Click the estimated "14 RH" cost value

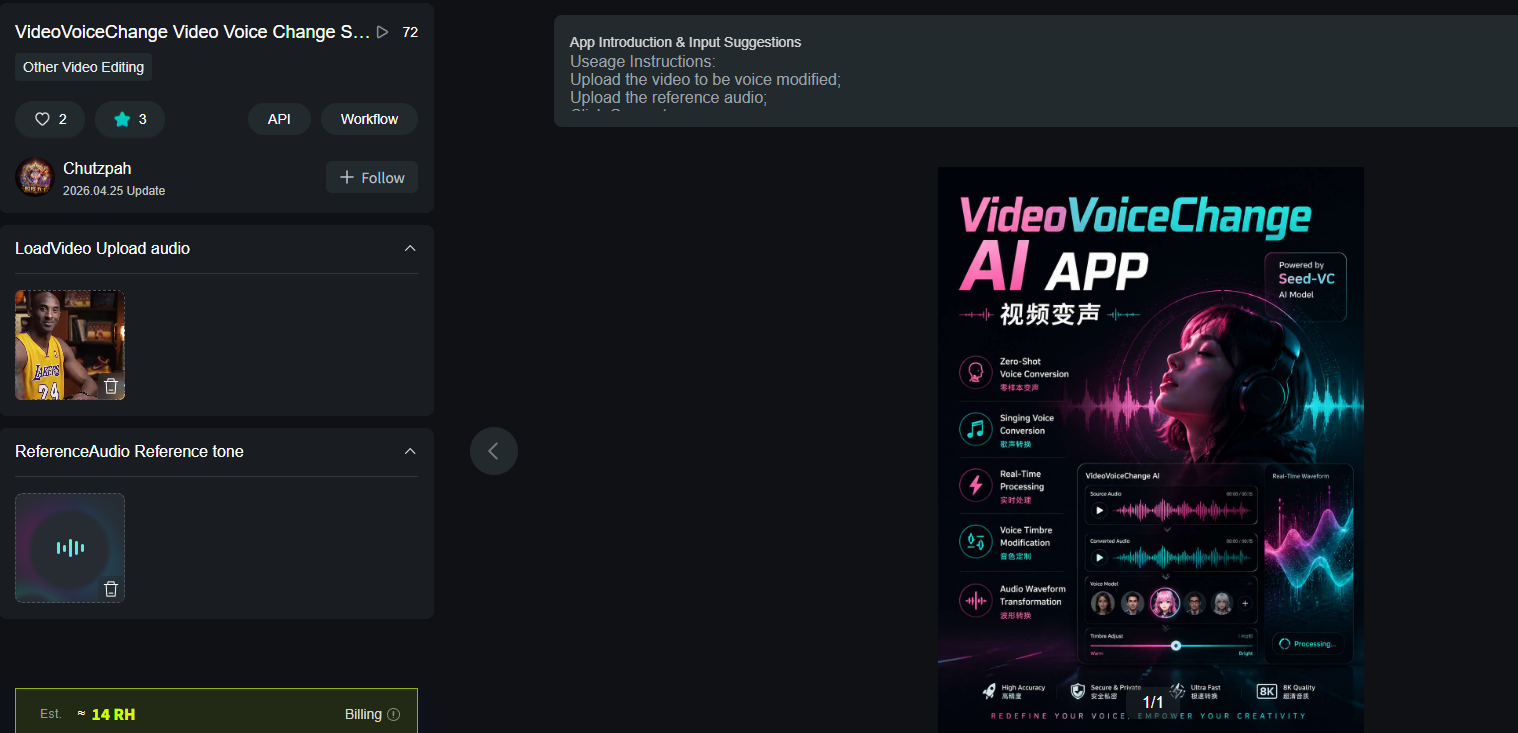pyautogui.click(x=113, y=714)
